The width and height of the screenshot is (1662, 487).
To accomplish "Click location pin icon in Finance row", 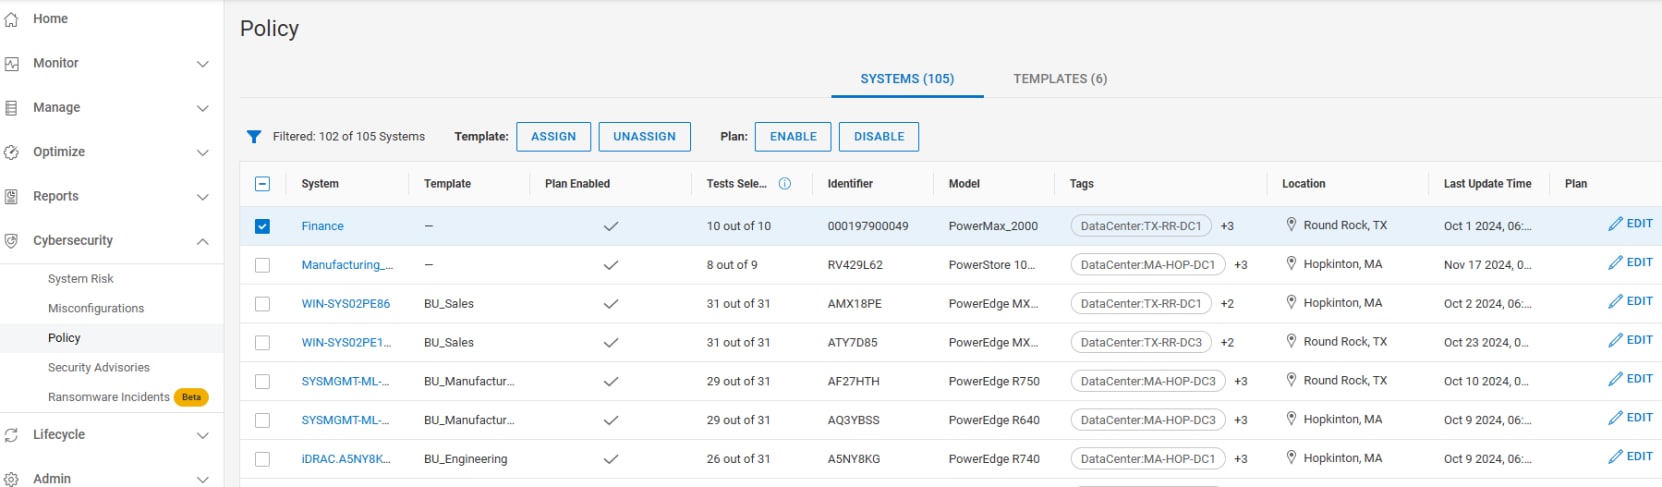I will [1291, 225].
